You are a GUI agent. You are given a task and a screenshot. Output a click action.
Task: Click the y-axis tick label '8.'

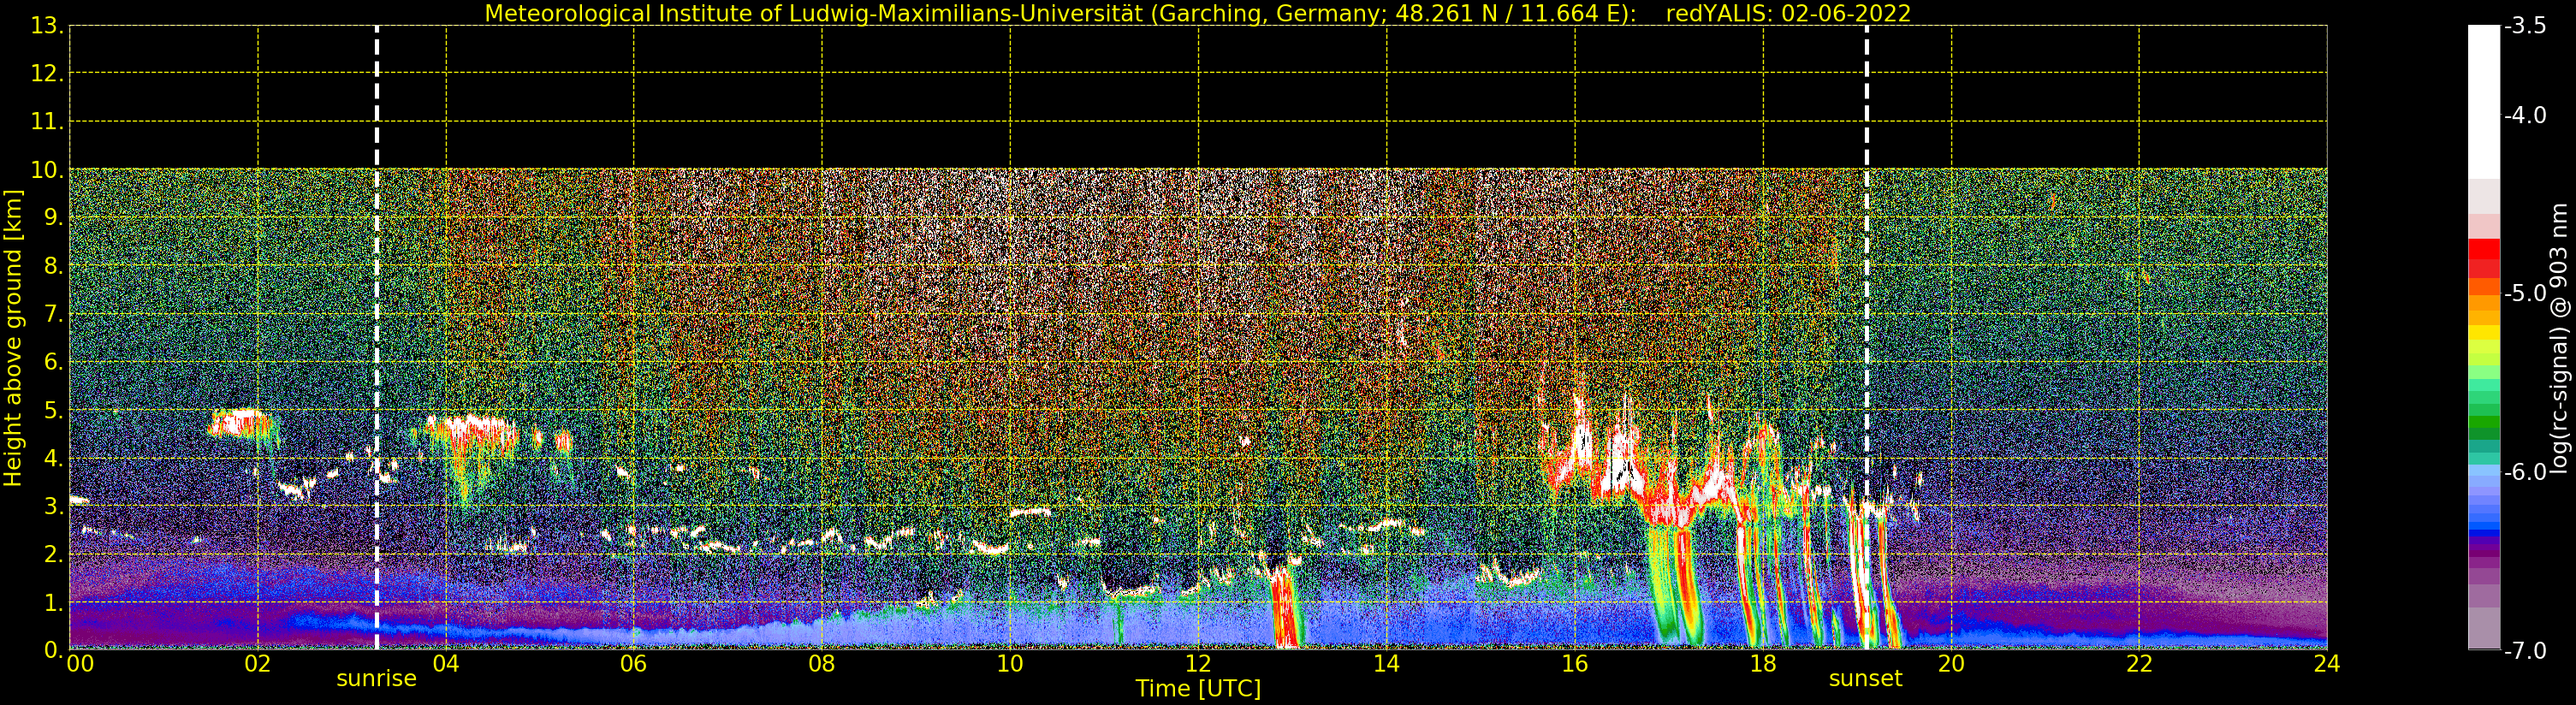coord(54,266)
